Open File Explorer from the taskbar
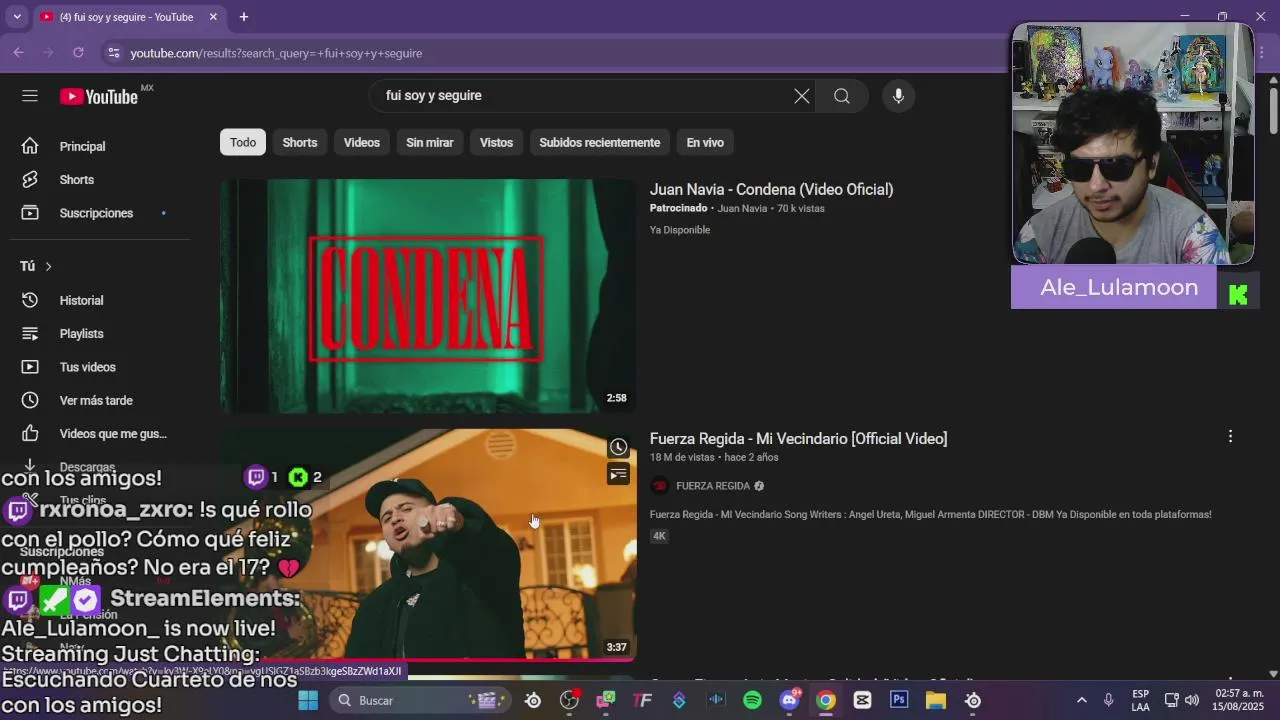This screenshot has width=1280, height=720. pyautogui.click(x=936, y=700)
